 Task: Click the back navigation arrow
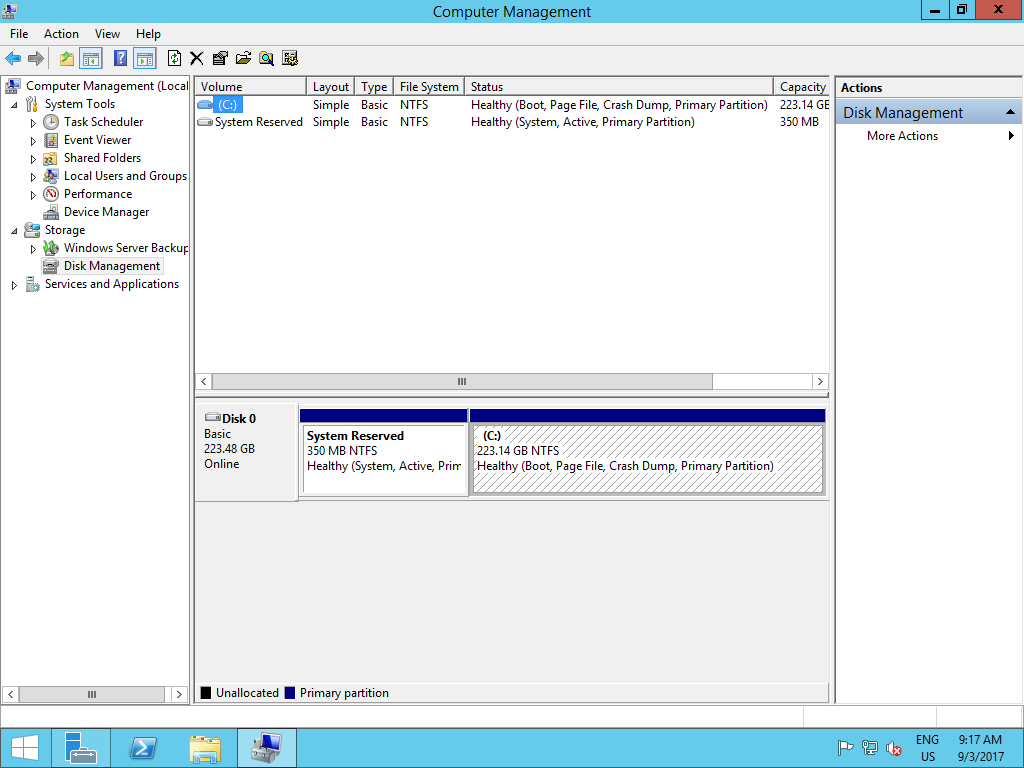[11, 58]
